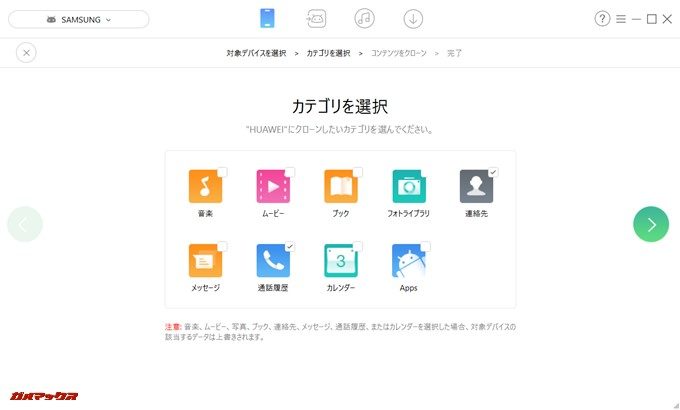Image resolution: width=680 pixels, height=410 pixels.
Task: Close the clone wizard with X button
Action: 26,53
